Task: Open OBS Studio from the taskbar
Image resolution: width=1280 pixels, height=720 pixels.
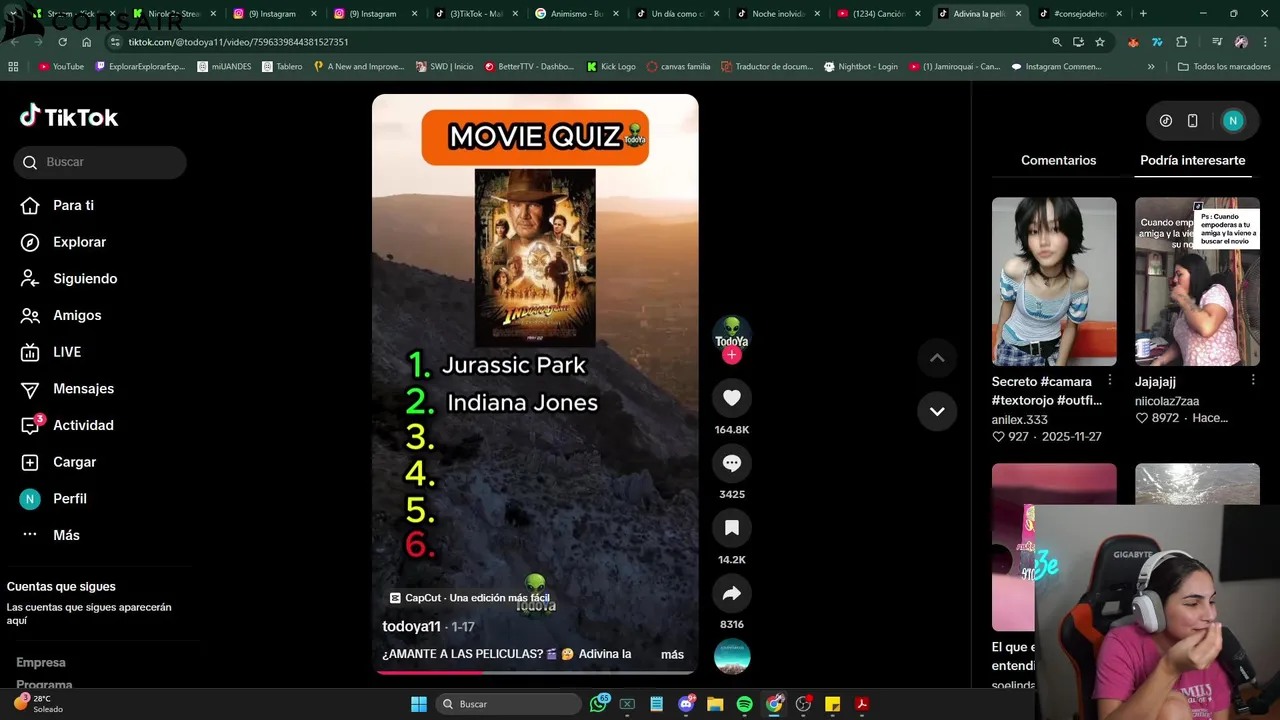Action: click(x=803, y=704)
